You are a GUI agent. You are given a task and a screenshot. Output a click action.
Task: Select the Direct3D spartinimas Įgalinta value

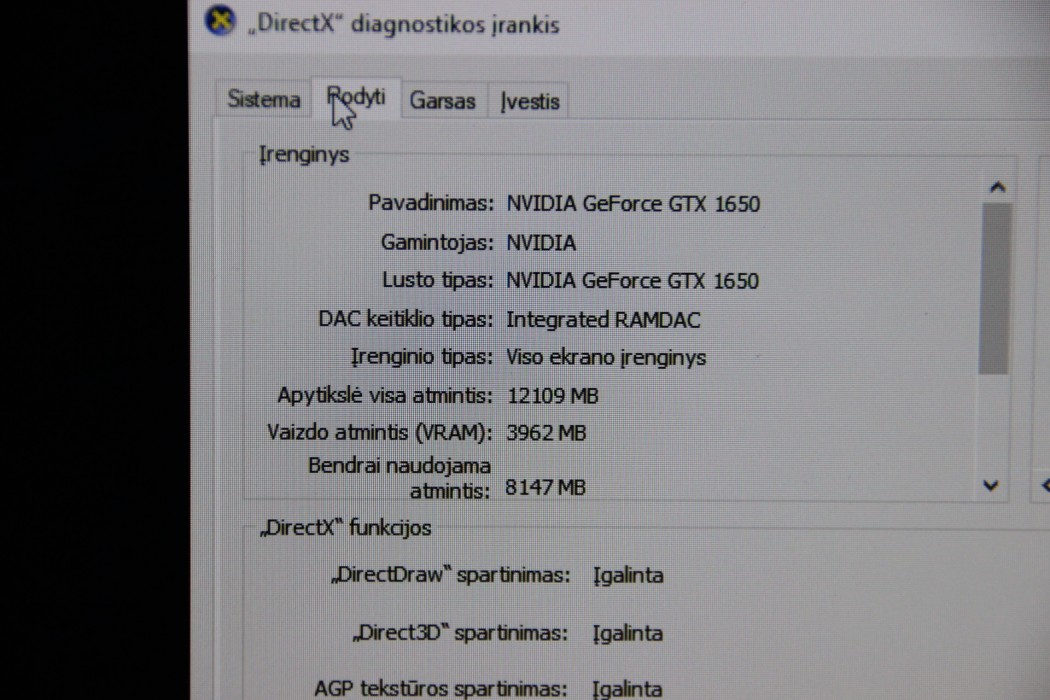(627, 633)
